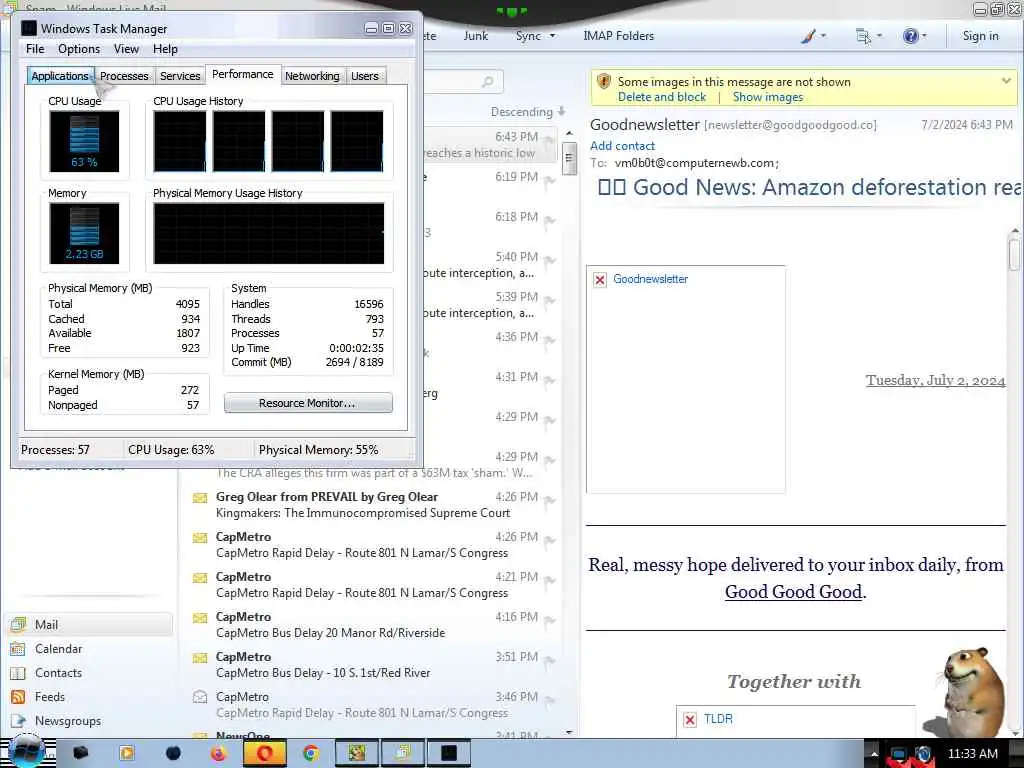Click the Resource Monitor button
This screenshot has width=1024, height=768.
click(x=308, y=403)
